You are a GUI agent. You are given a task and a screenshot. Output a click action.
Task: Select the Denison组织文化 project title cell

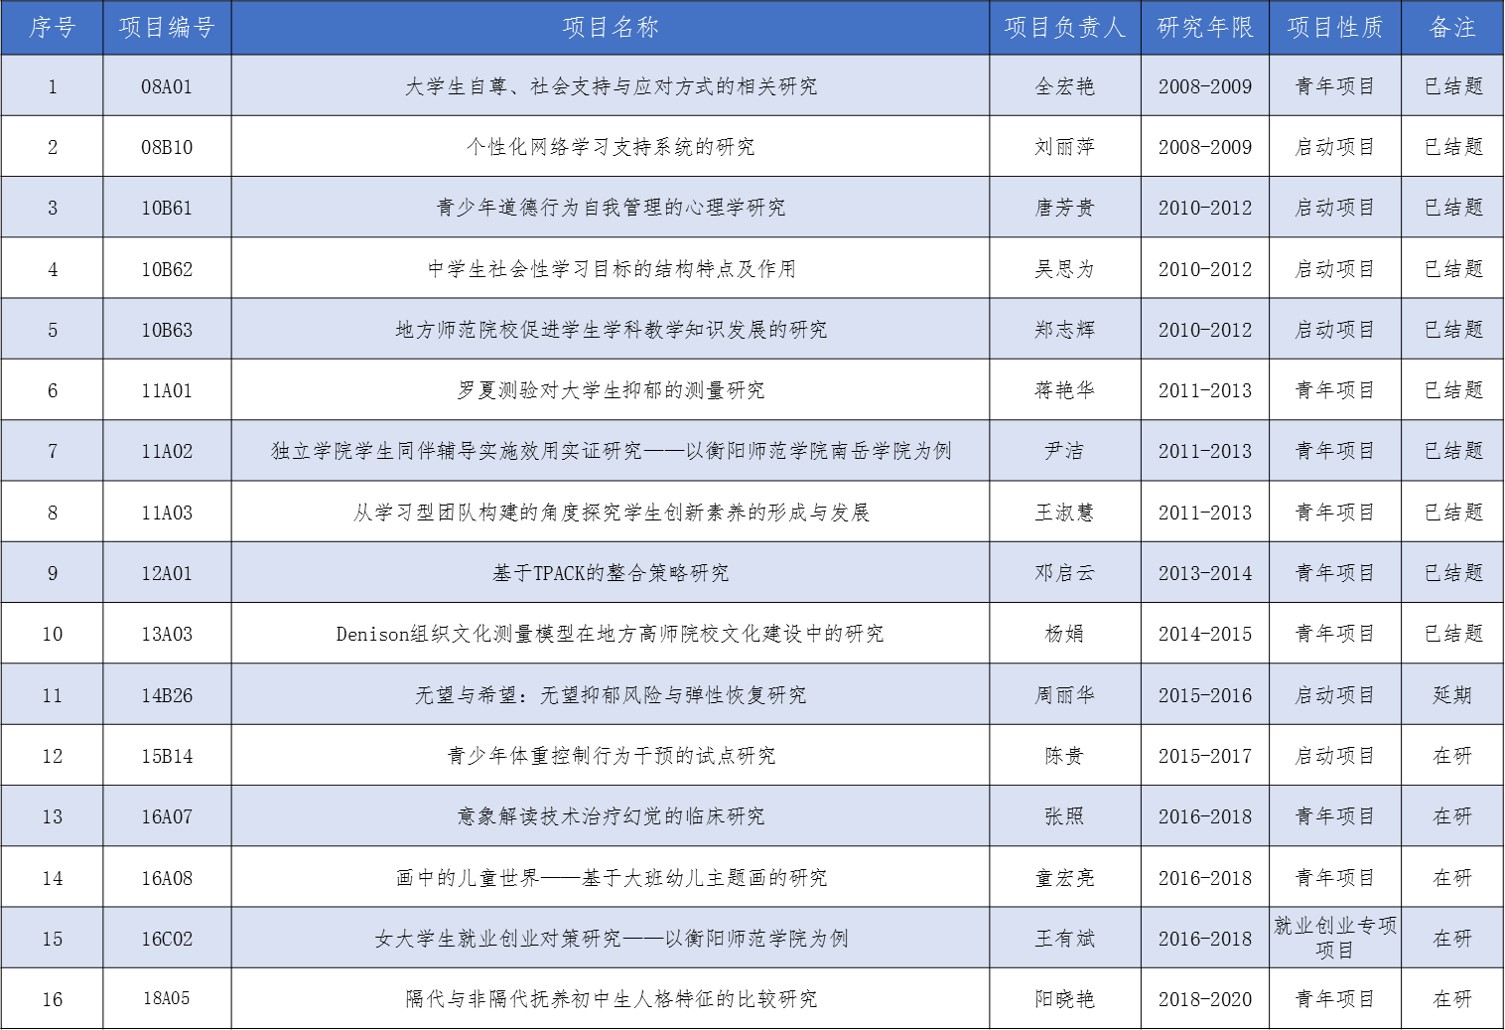click(610, 634)
